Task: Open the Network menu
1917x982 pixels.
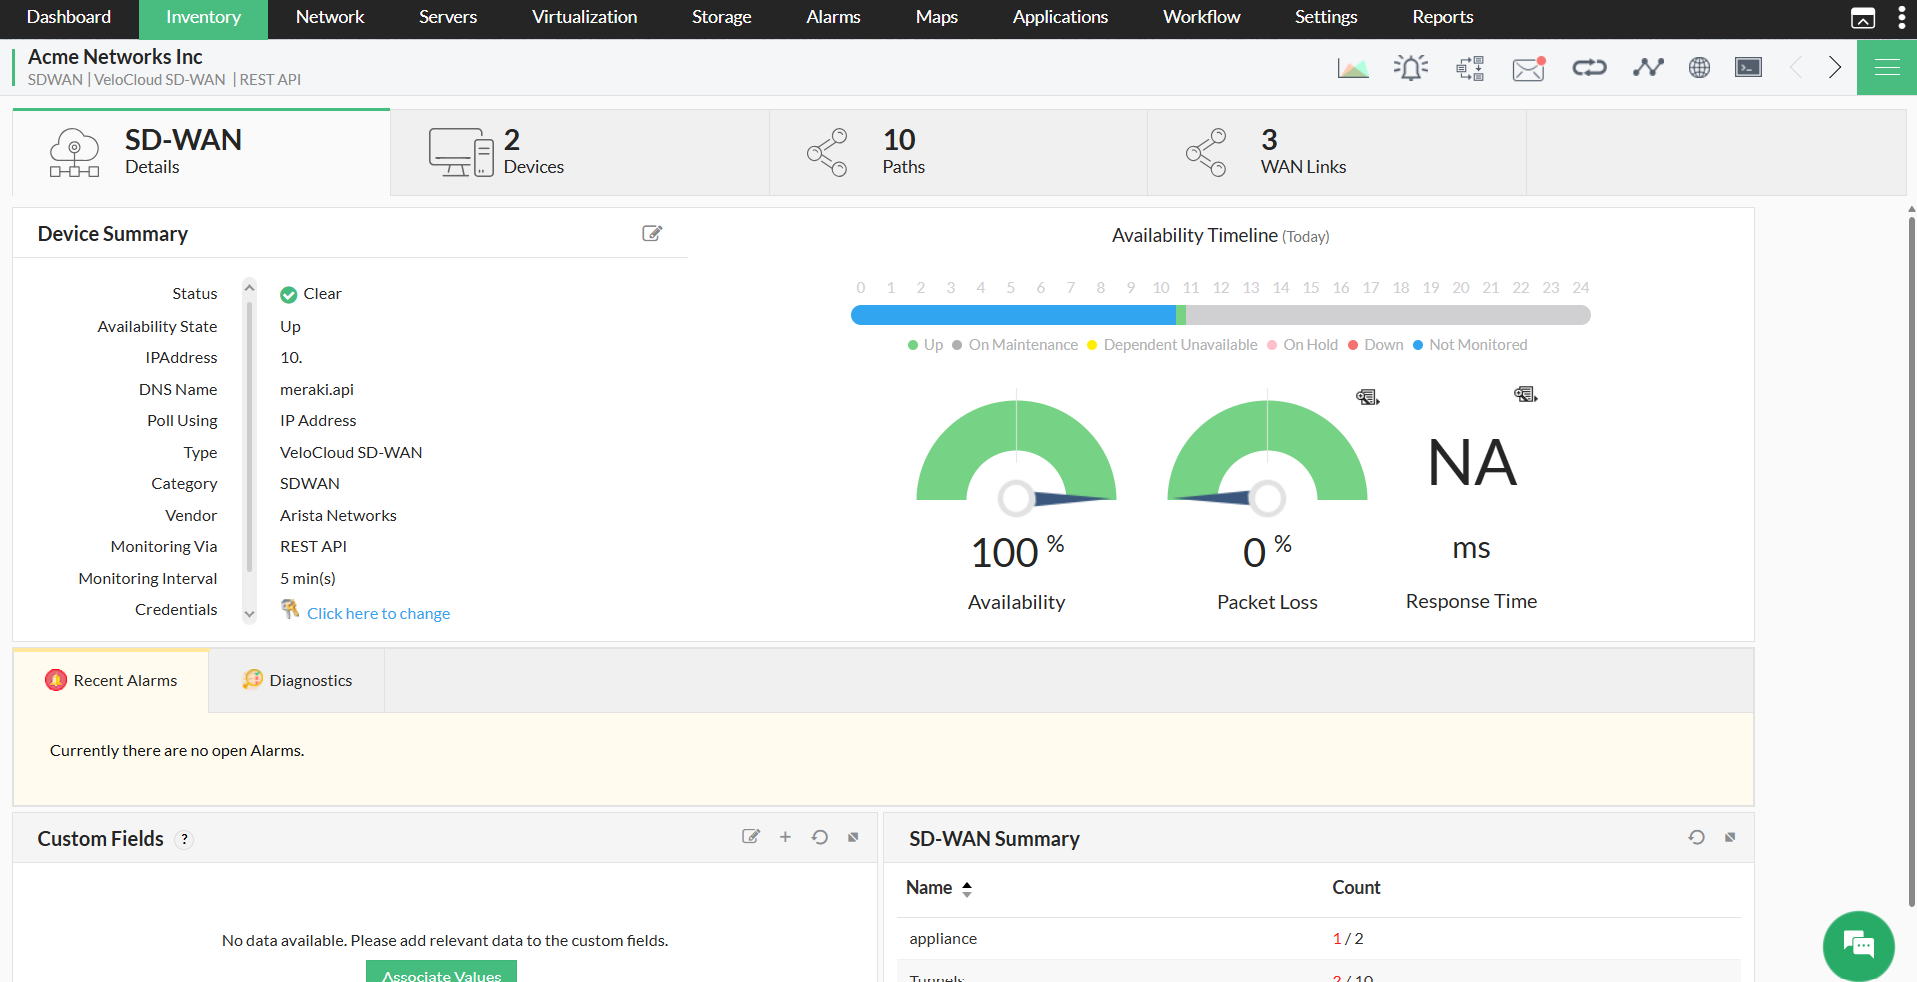Action: 330,17
